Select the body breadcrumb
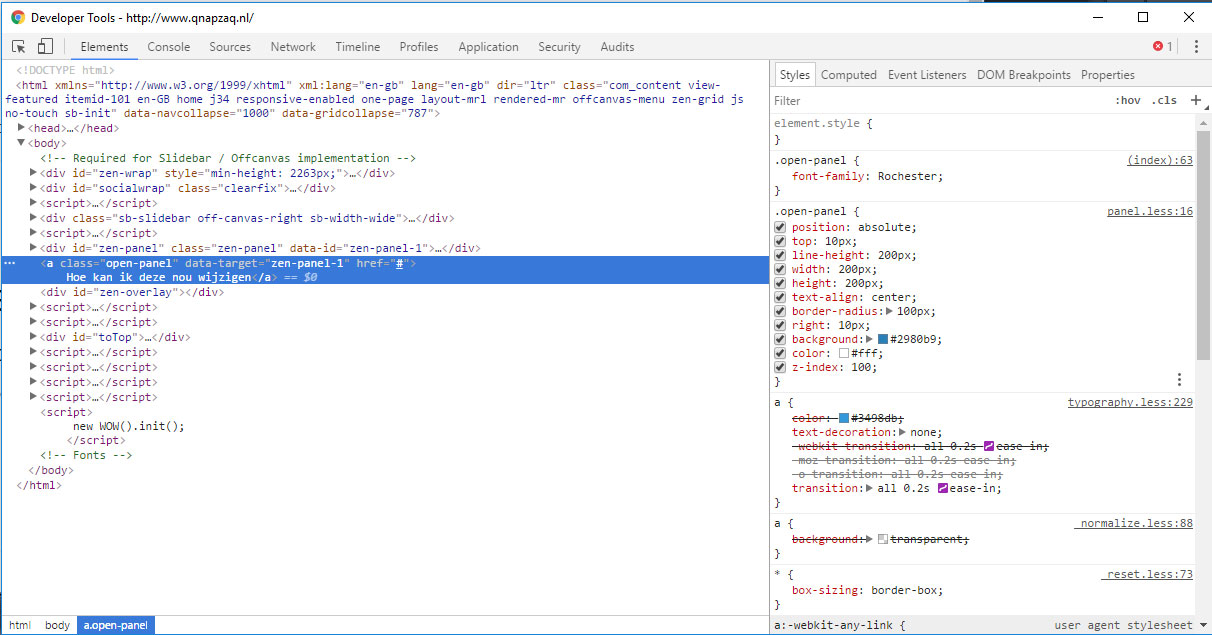 point(58,625)
